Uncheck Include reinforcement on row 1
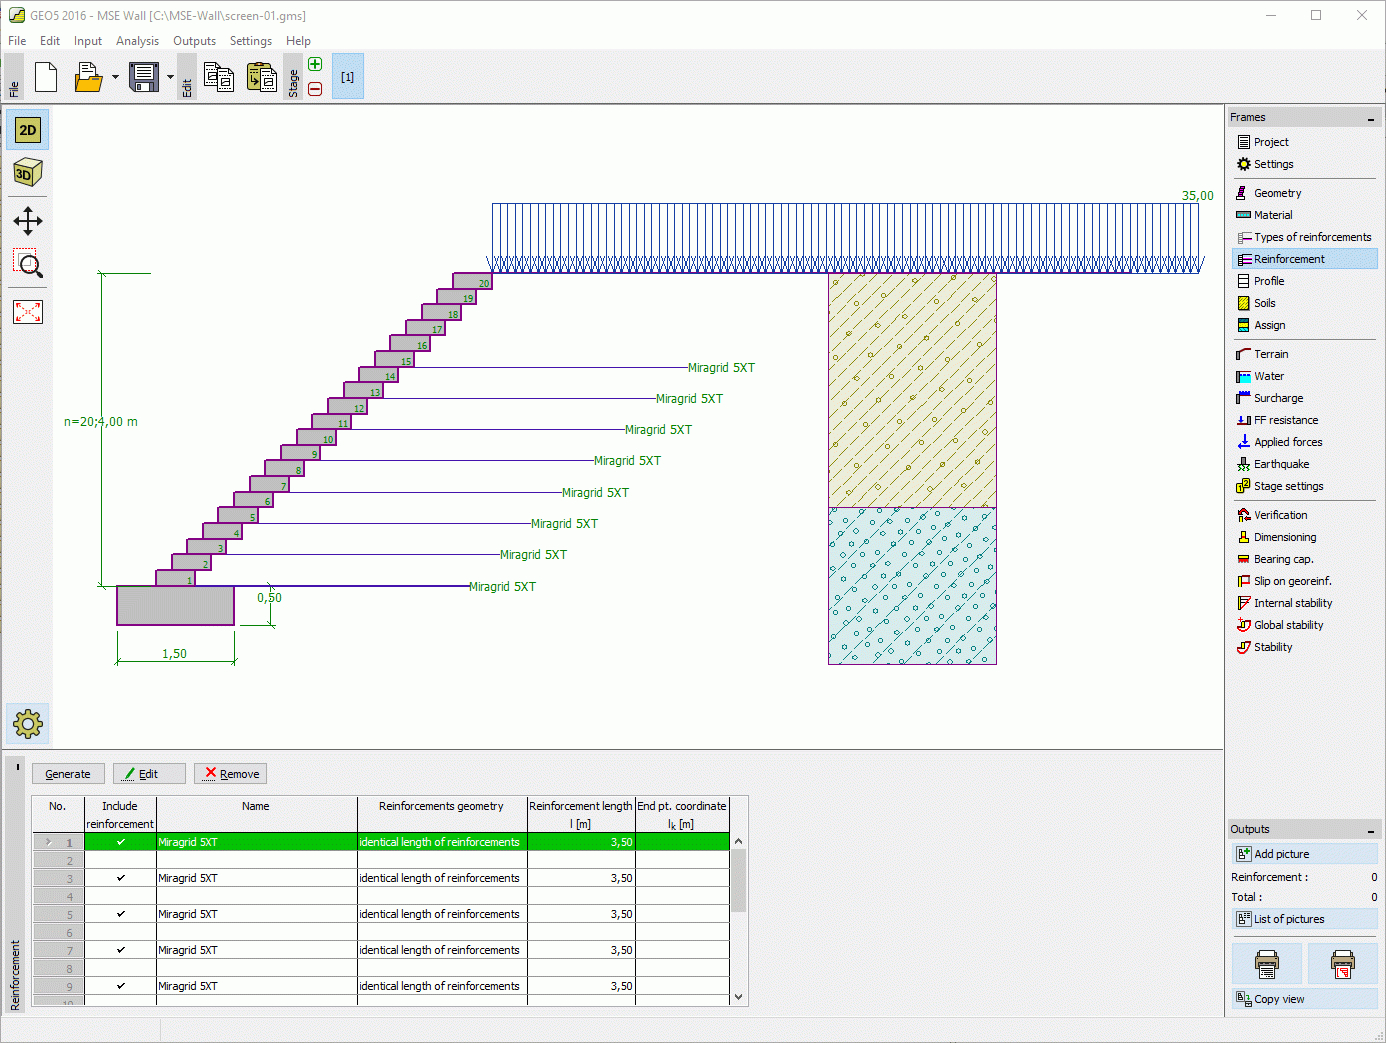Image resolution: width=1386 pixels, height=1043 pixels. click(120, 841)
